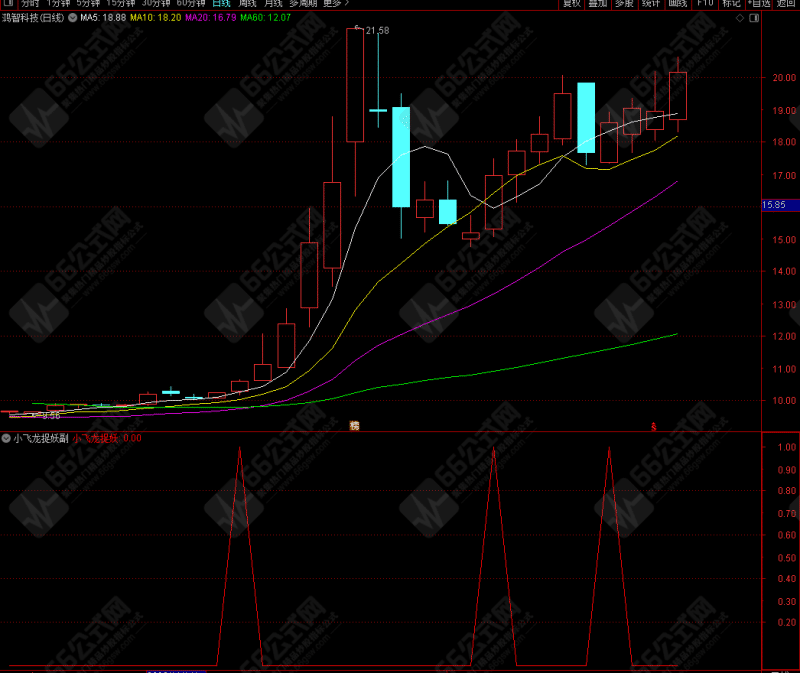
Task: Switch chart to 60分钟 period
Action: (x=191, y=3)
